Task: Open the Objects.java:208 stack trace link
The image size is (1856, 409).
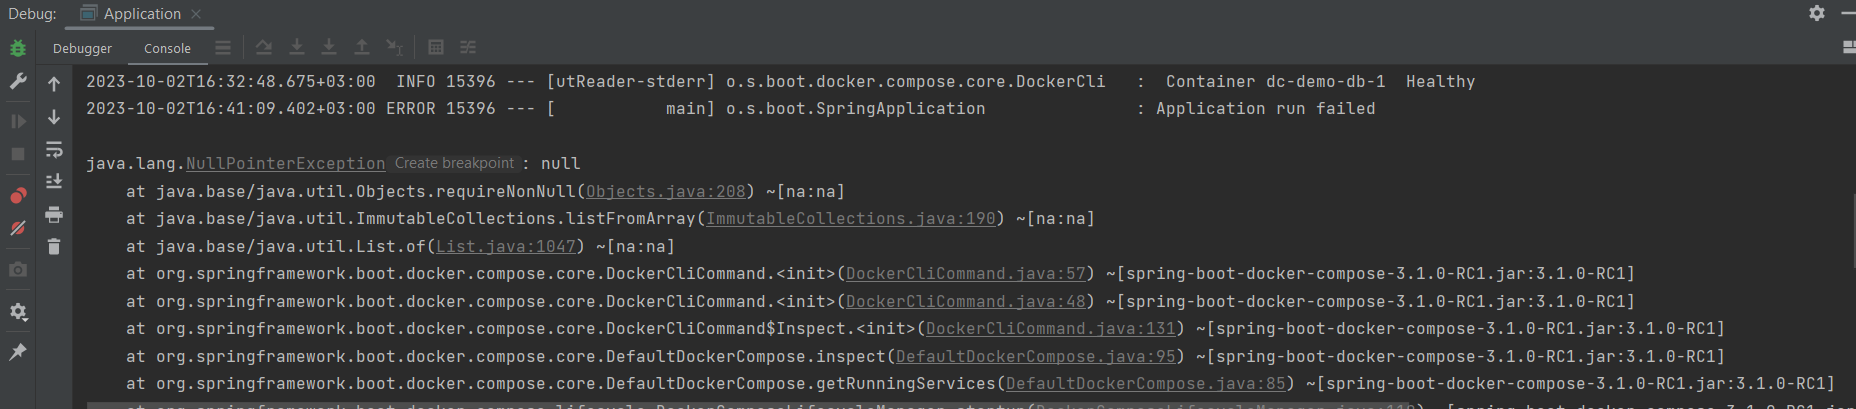Action: point(666,191)
